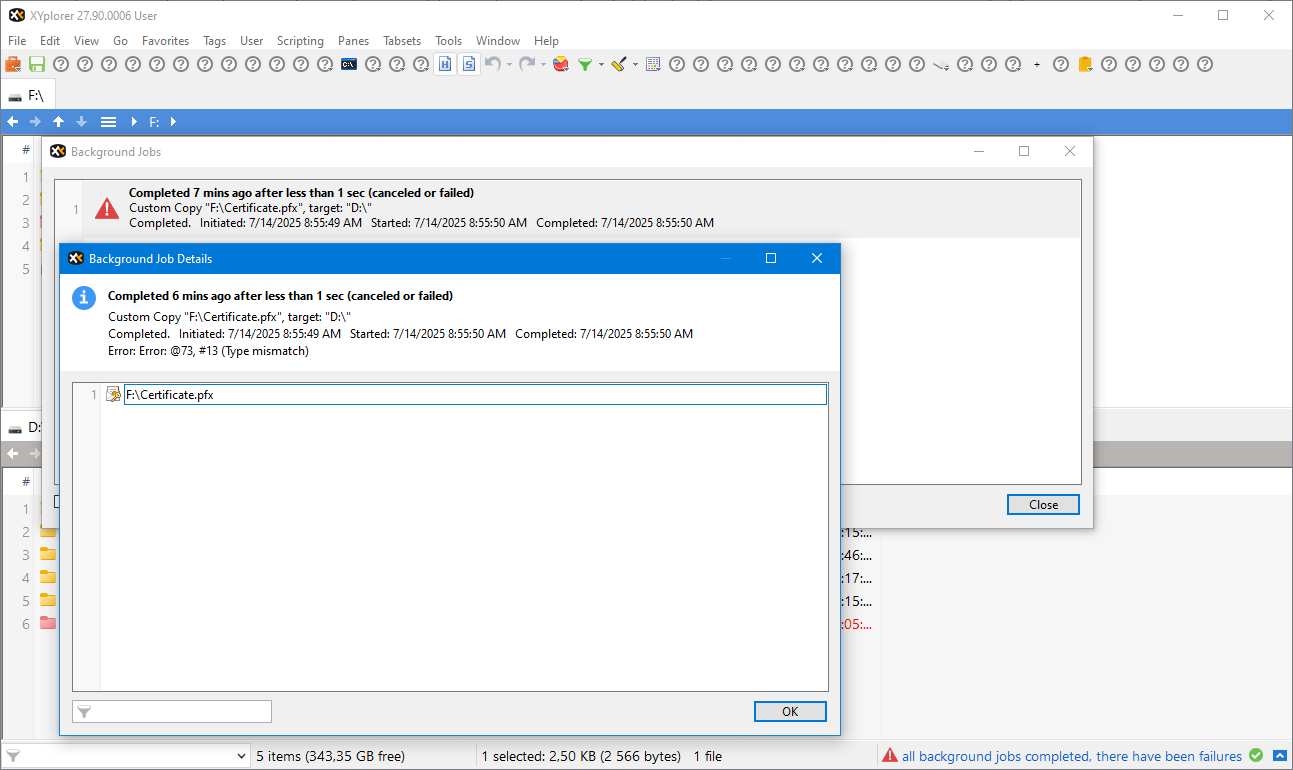Open the Scripting menu
Viewport: 1293px width, 770px height.
[x=300, y=41]
